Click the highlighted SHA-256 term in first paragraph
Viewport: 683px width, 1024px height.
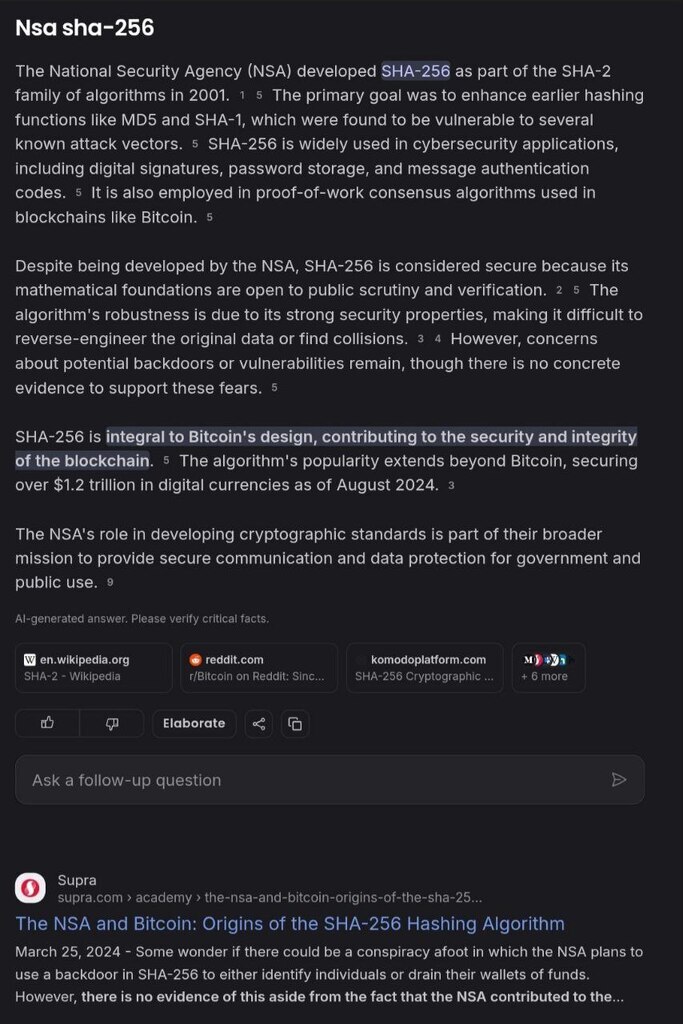415,71
